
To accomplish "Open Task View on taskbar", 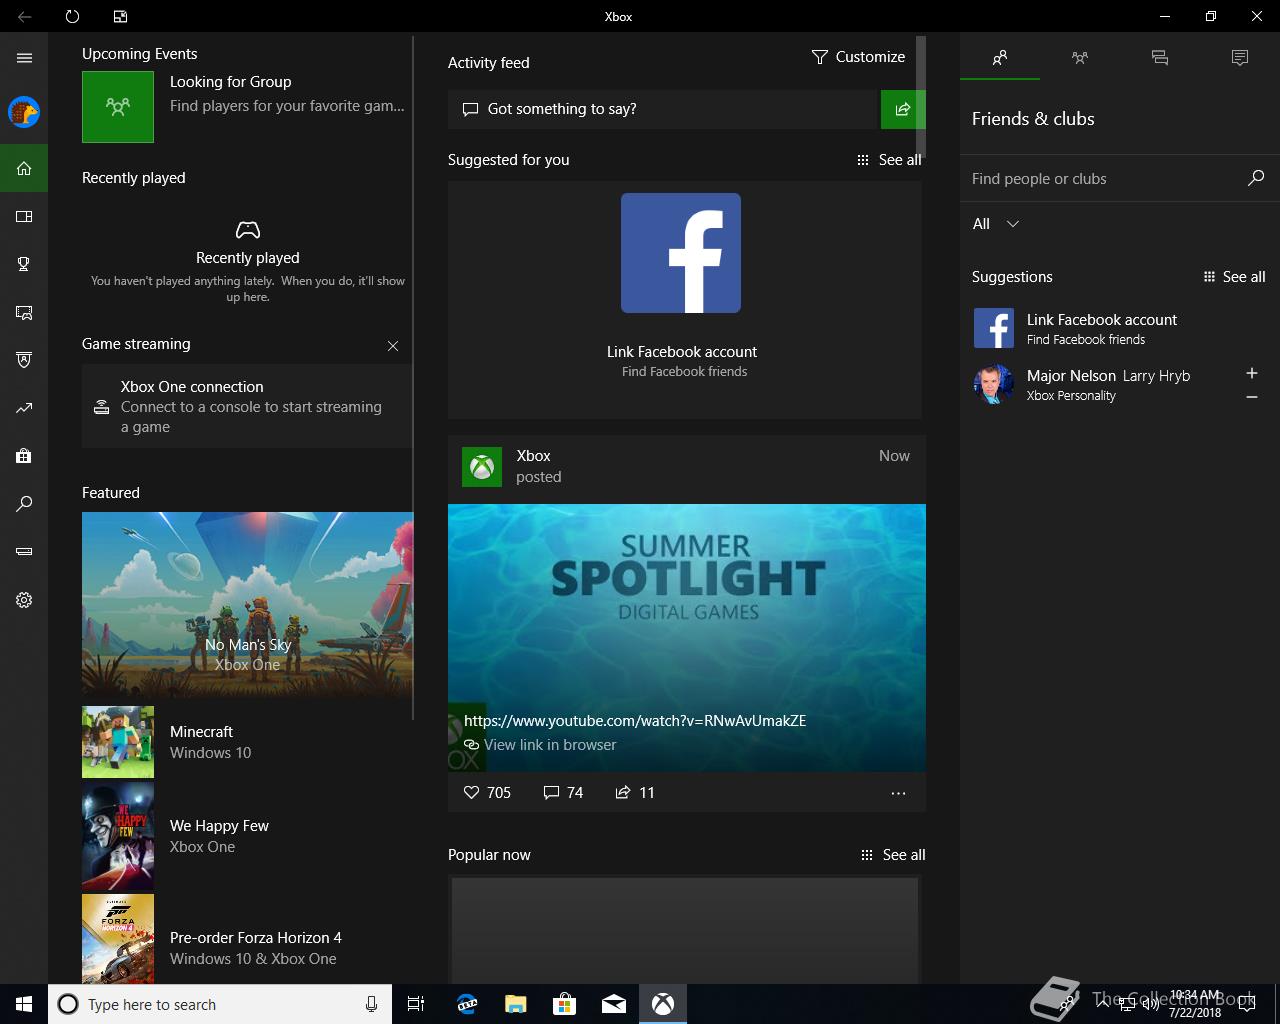I will point(416,1004).
